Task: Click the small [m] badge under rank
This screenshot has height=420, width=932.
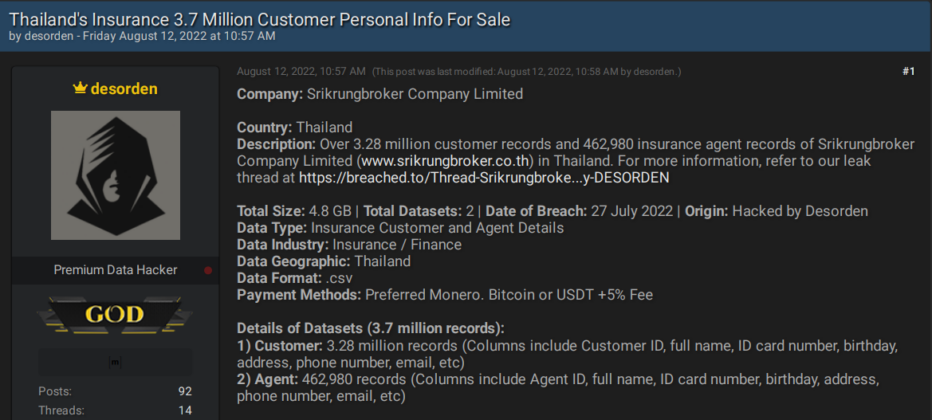Action: pyautogui.click(x=115, y=362)
